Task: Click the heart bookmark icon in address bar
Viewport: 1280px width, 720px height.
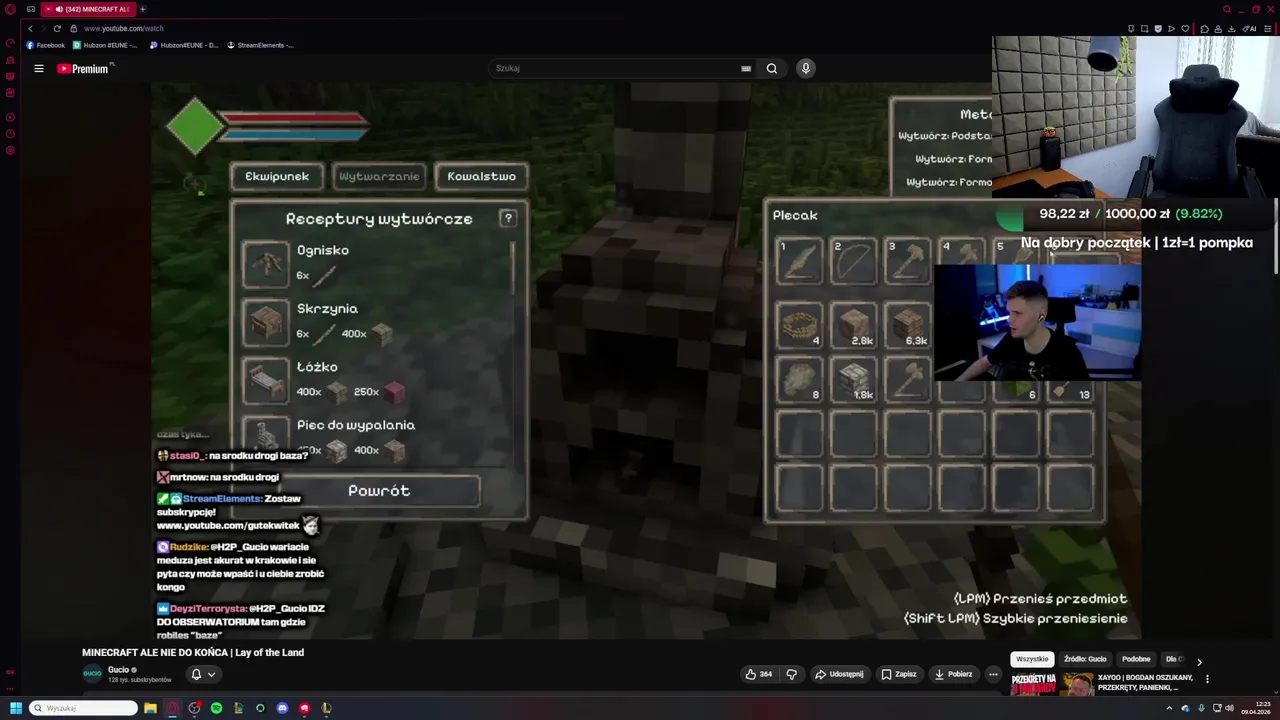Action: coord(1185,28)
